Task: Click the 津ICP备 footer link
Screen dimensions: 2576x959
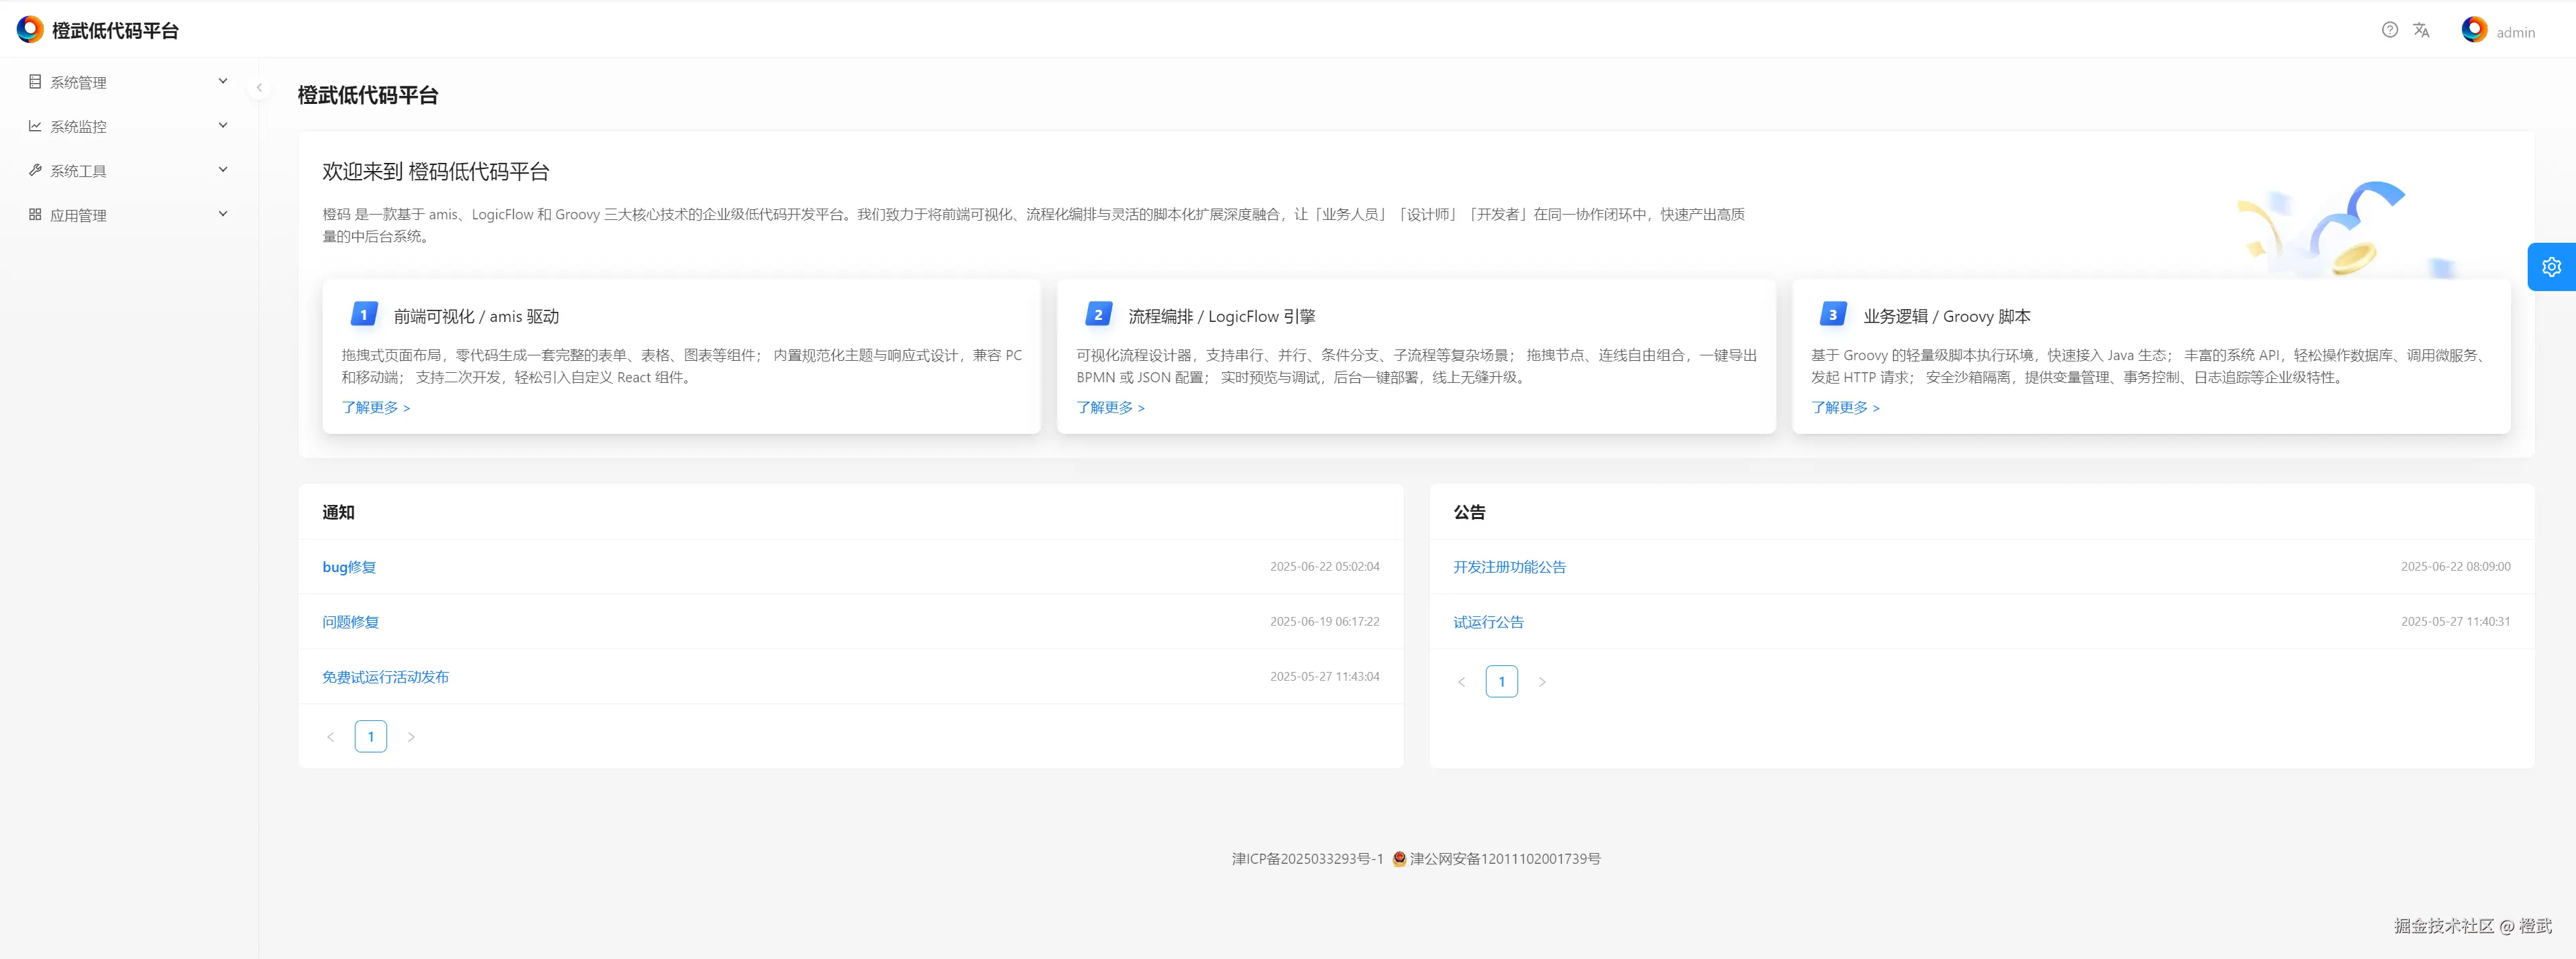Action: 1307,859
